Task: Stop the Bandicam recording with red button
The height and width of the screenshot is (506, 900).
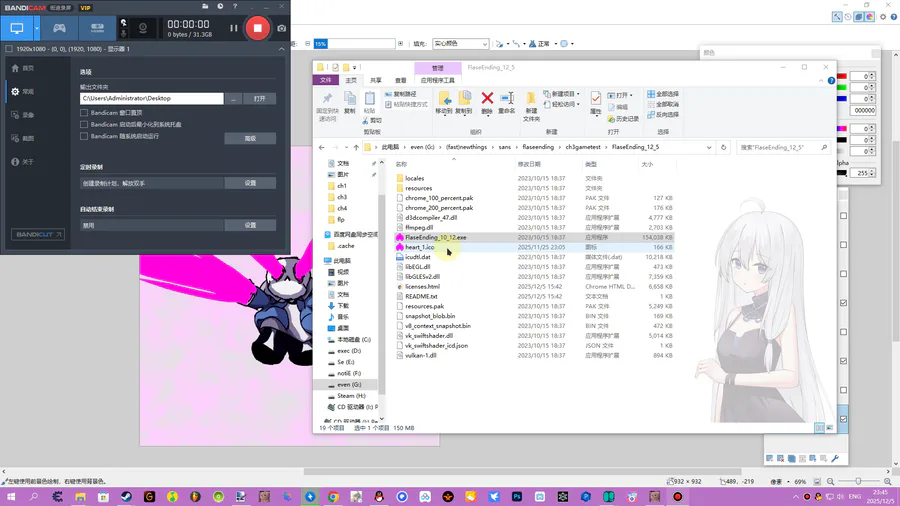Action: coord(257,28)
